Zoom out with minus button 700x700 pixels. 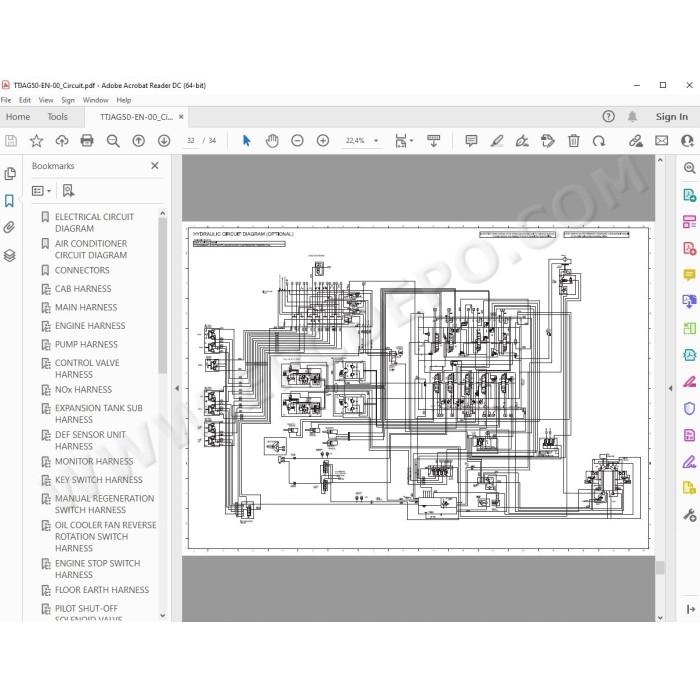297,141
